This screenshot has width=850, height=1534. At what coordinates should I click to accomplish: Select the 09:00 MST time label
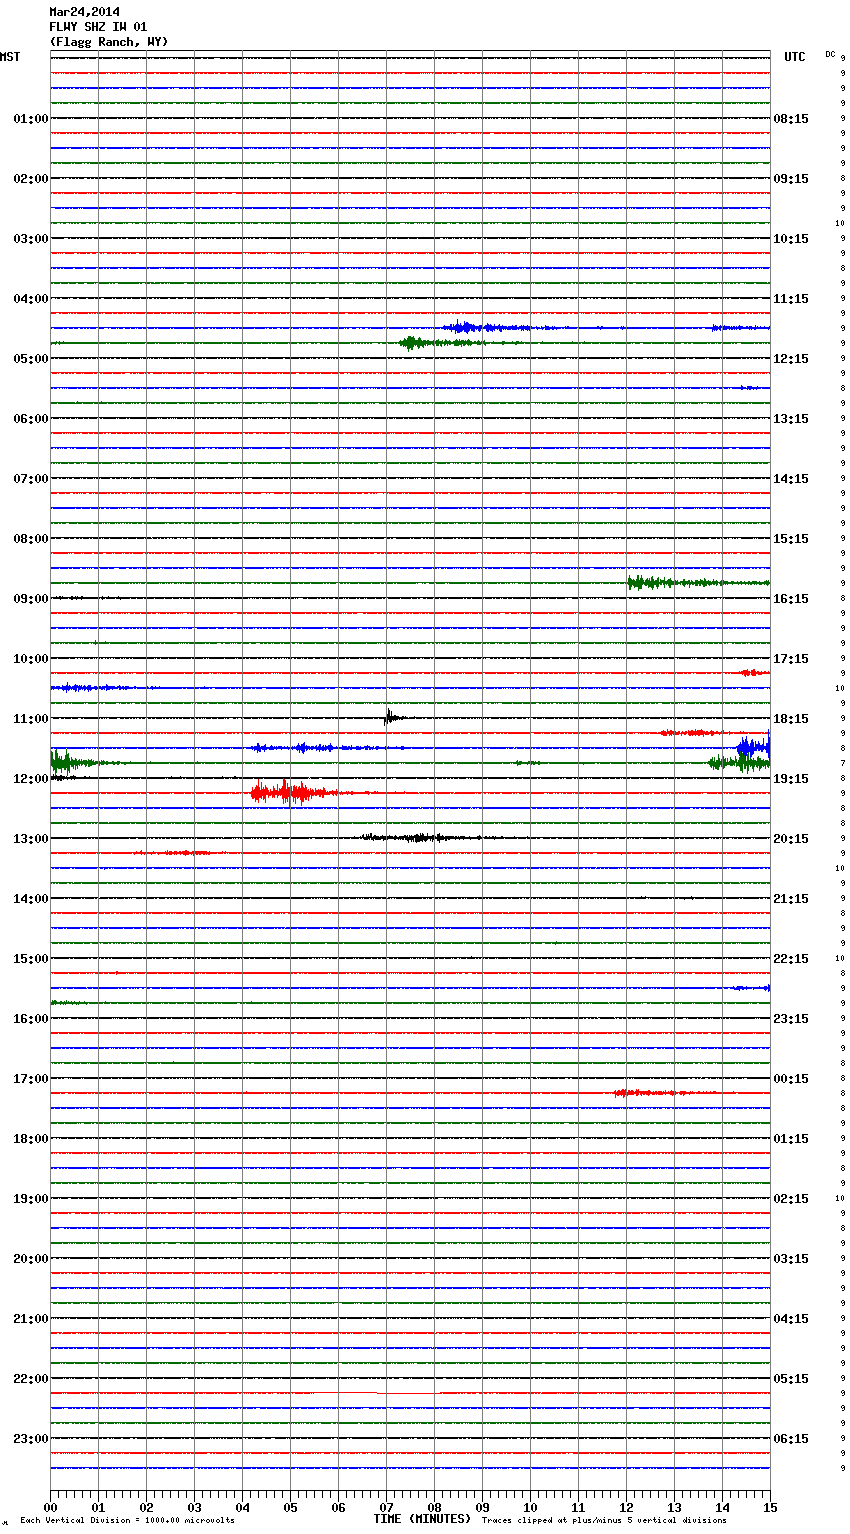click(x=31, y=599)
